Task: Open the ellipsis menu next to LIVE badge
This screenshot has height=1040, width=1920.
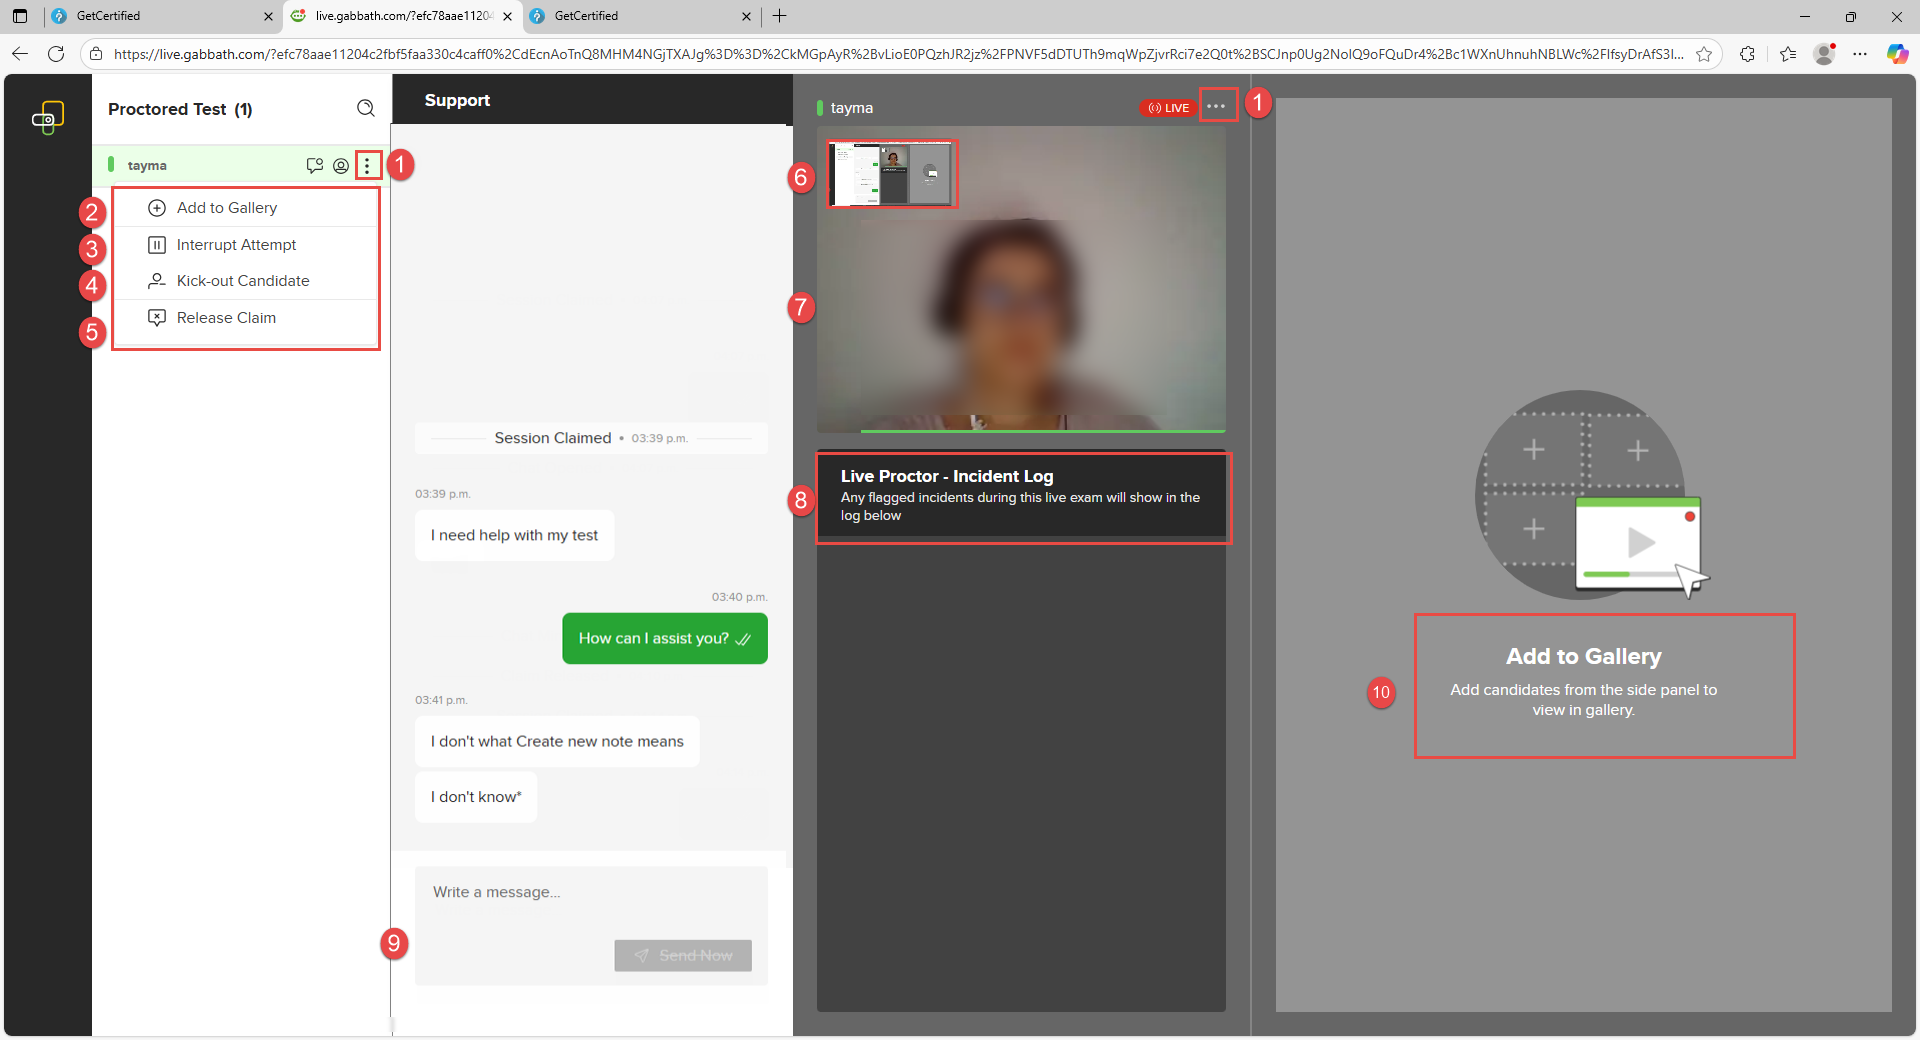Action: [x=1216, y=107]
